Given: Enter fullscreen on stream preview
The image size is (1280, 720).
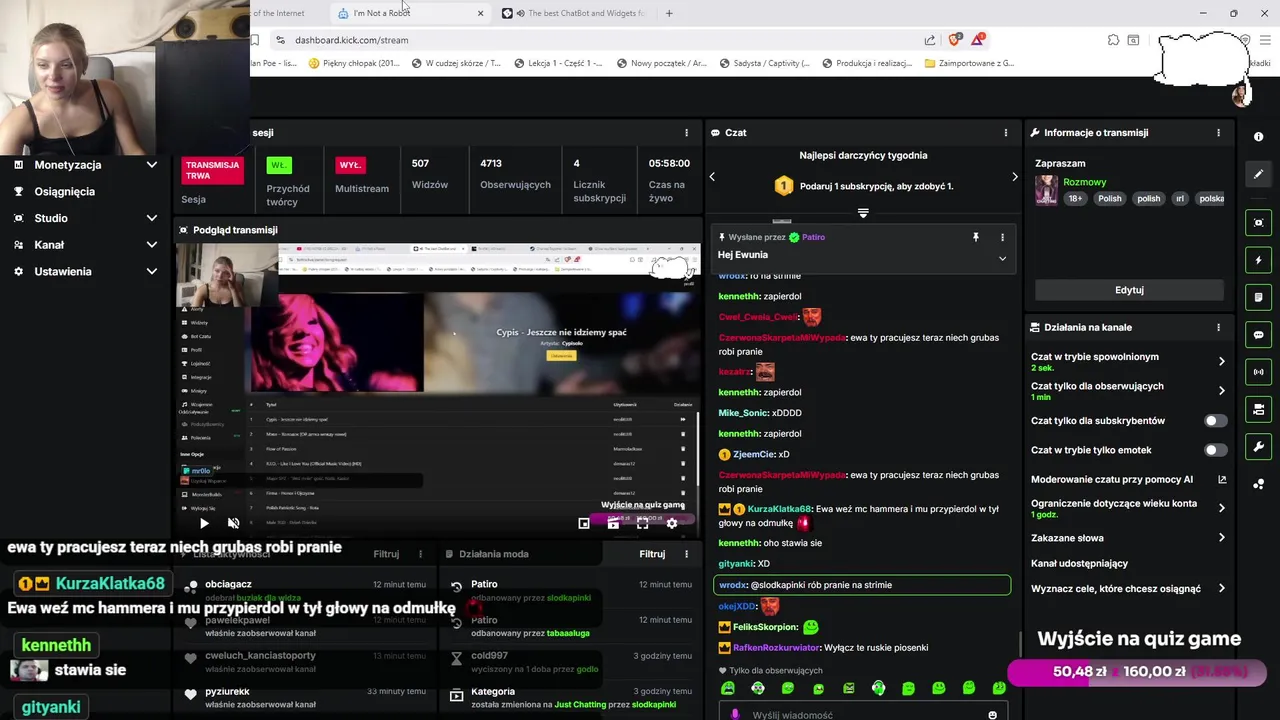Looking at the screenshot, I should (643, 523).
